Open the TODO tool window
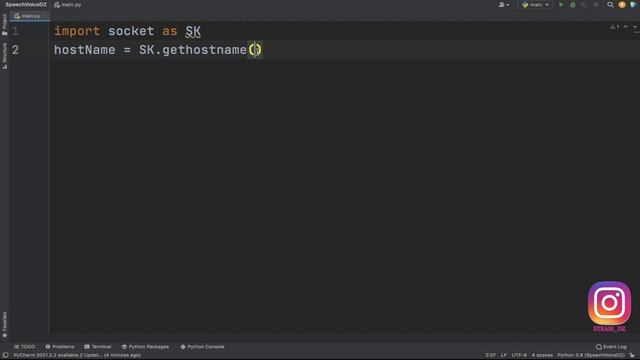 point(24,347)
